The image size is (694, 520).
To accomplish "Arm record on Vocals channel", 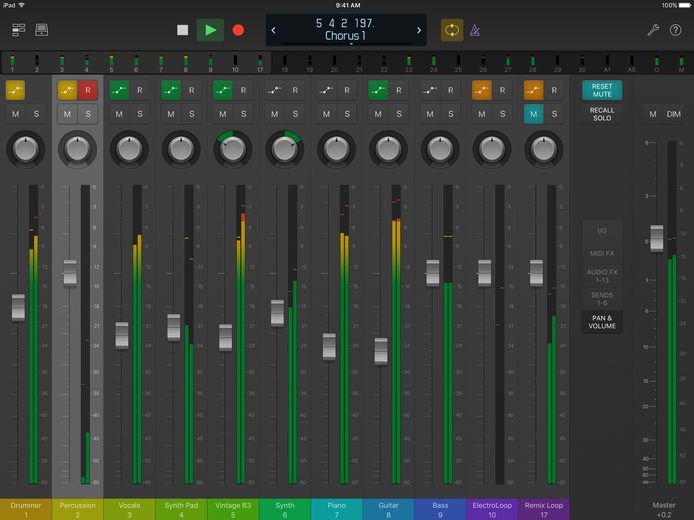I will pos(140,90).
